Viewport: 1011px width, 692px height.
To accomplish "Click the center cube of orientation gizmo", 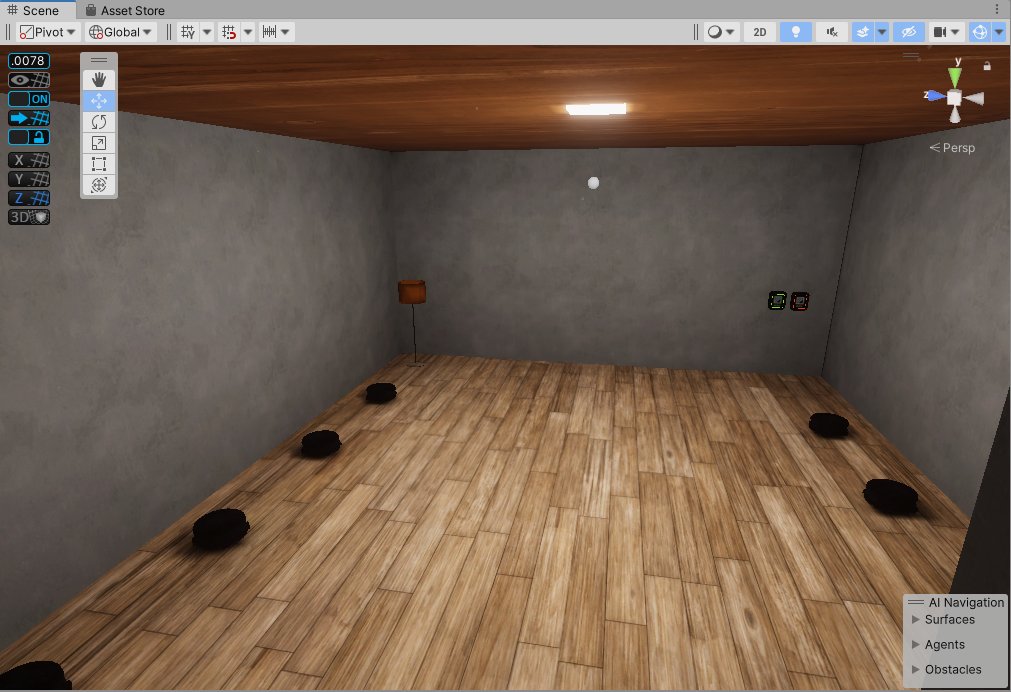I will tap(954, 97).
